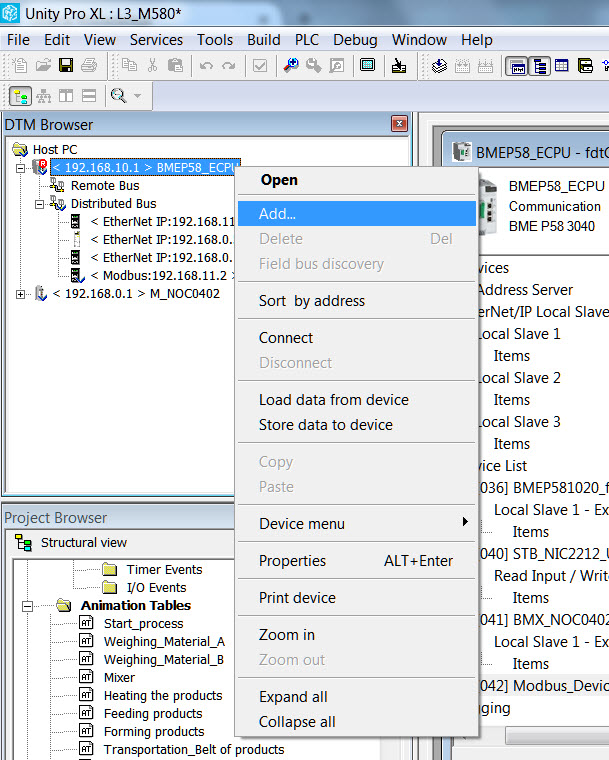Choose Sort by address
Viewport: 609px width, 760px height.
[357, 301]
